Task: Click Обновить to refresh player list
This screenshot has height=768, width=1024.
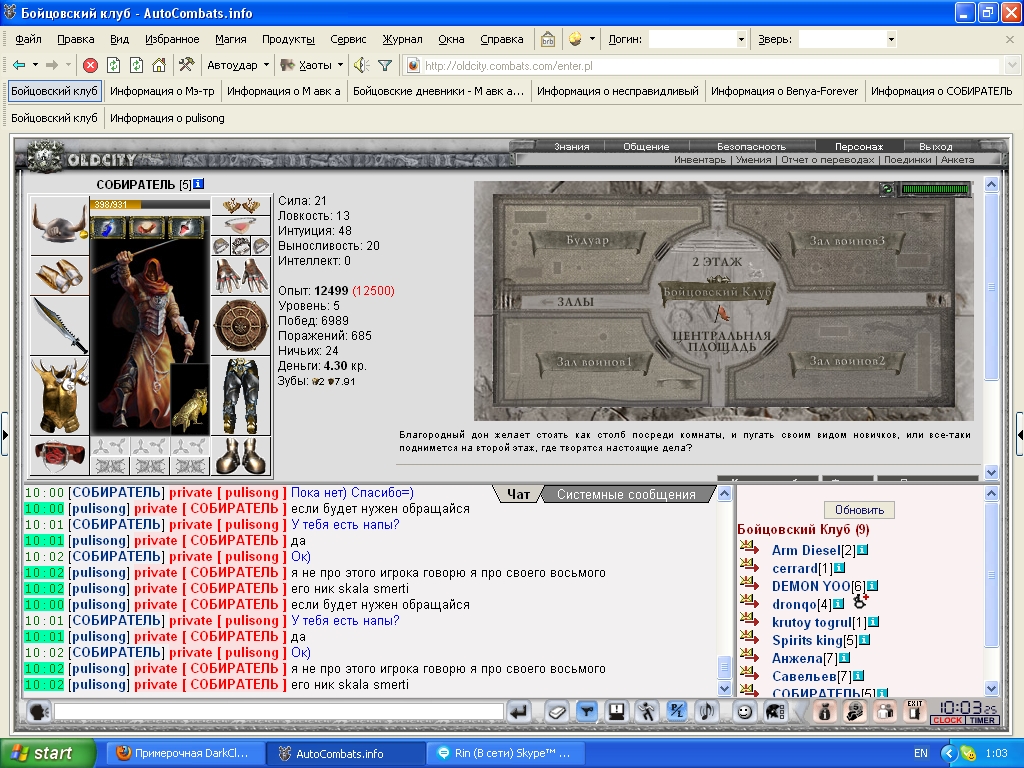Action: point(859,509)
